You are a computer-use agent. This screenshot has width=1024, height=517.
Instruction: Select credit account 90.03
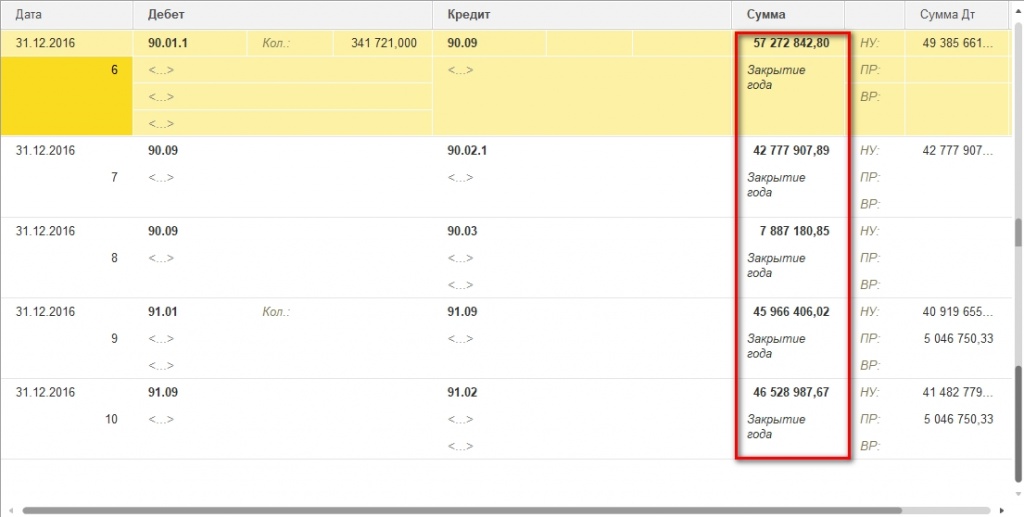click(462, 231)
